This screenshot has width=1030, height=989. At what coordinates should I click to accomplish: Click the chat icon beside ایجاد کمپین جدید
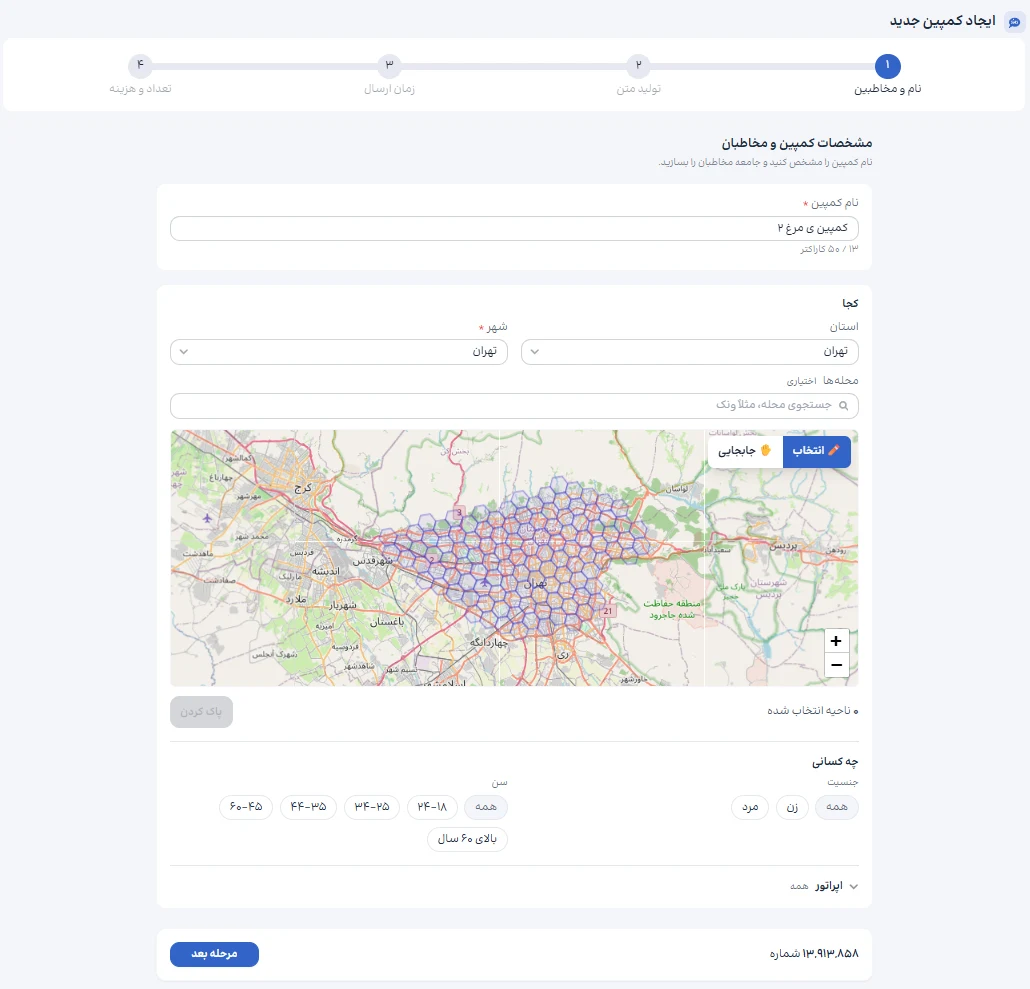coord(1014,22)
